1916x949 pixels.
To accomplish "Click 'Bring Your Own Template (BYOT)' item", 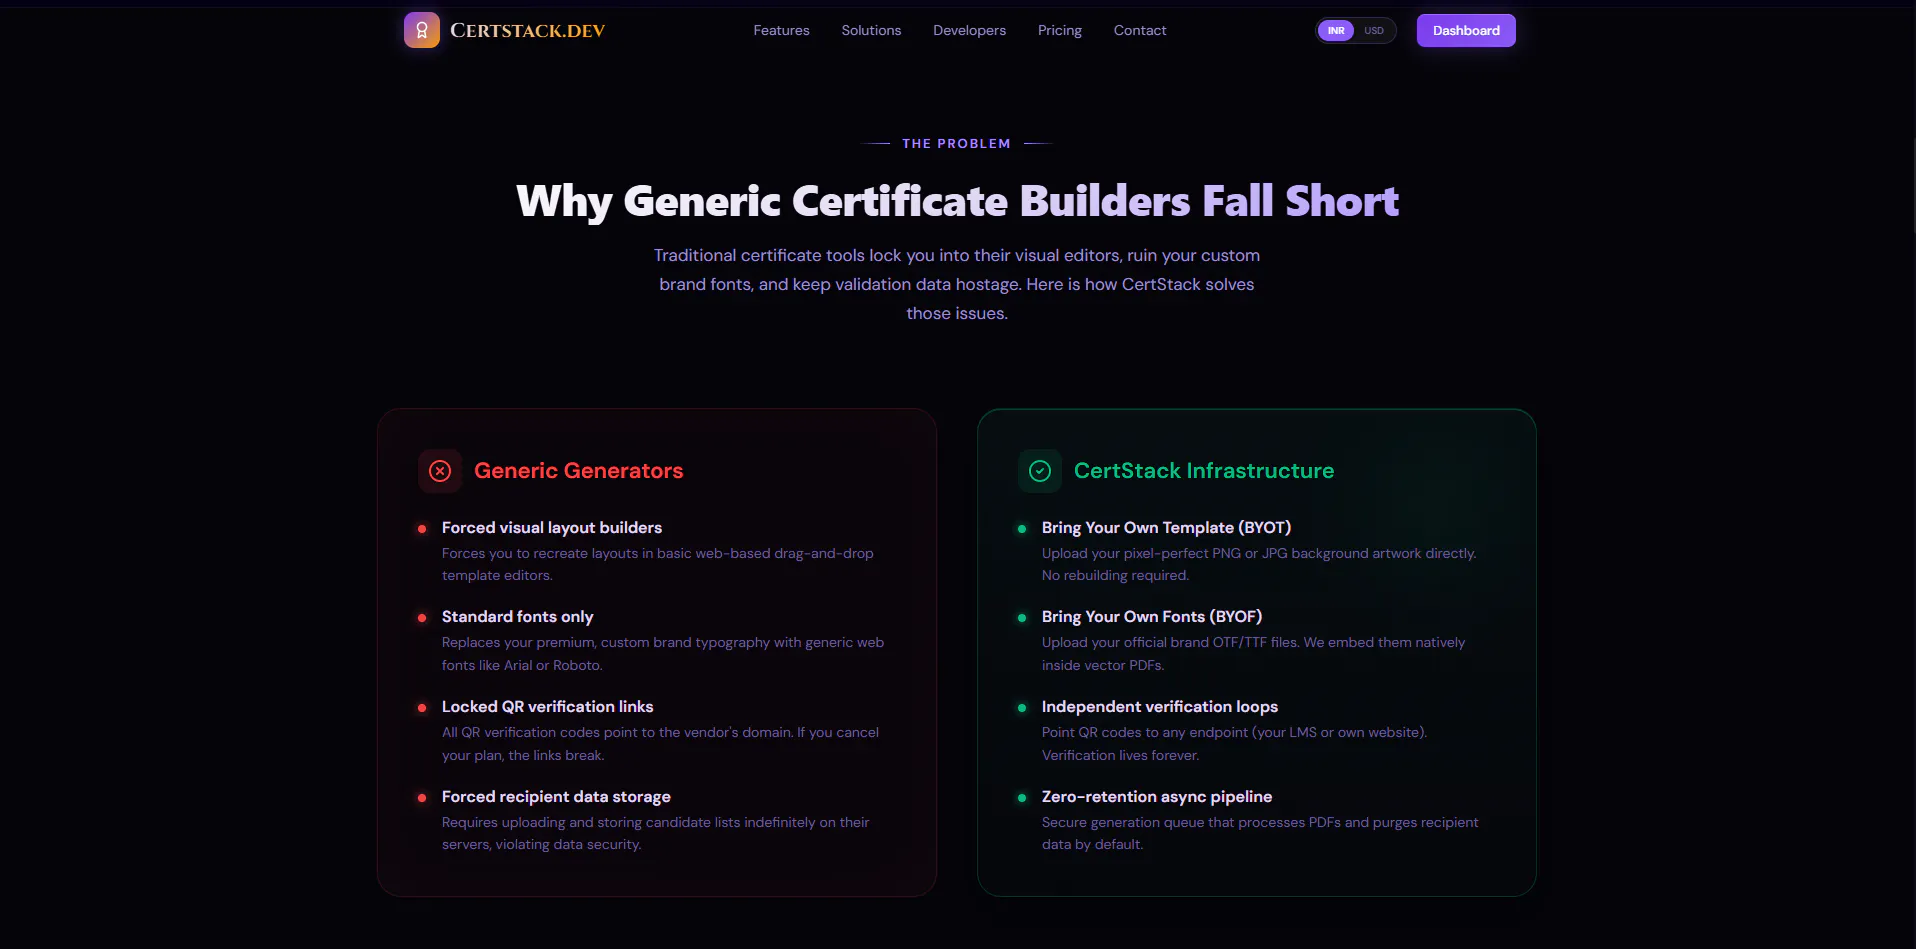I will pos(1166,528).
